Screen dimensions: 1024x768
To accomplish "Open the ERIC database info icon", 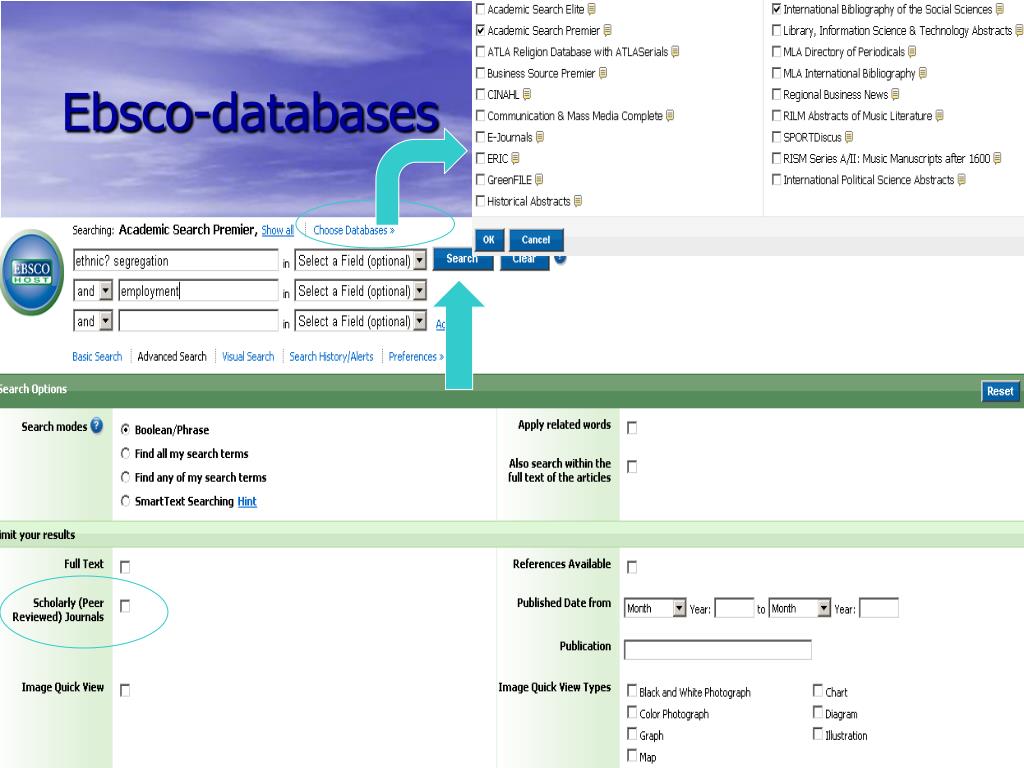I will 515,158.
